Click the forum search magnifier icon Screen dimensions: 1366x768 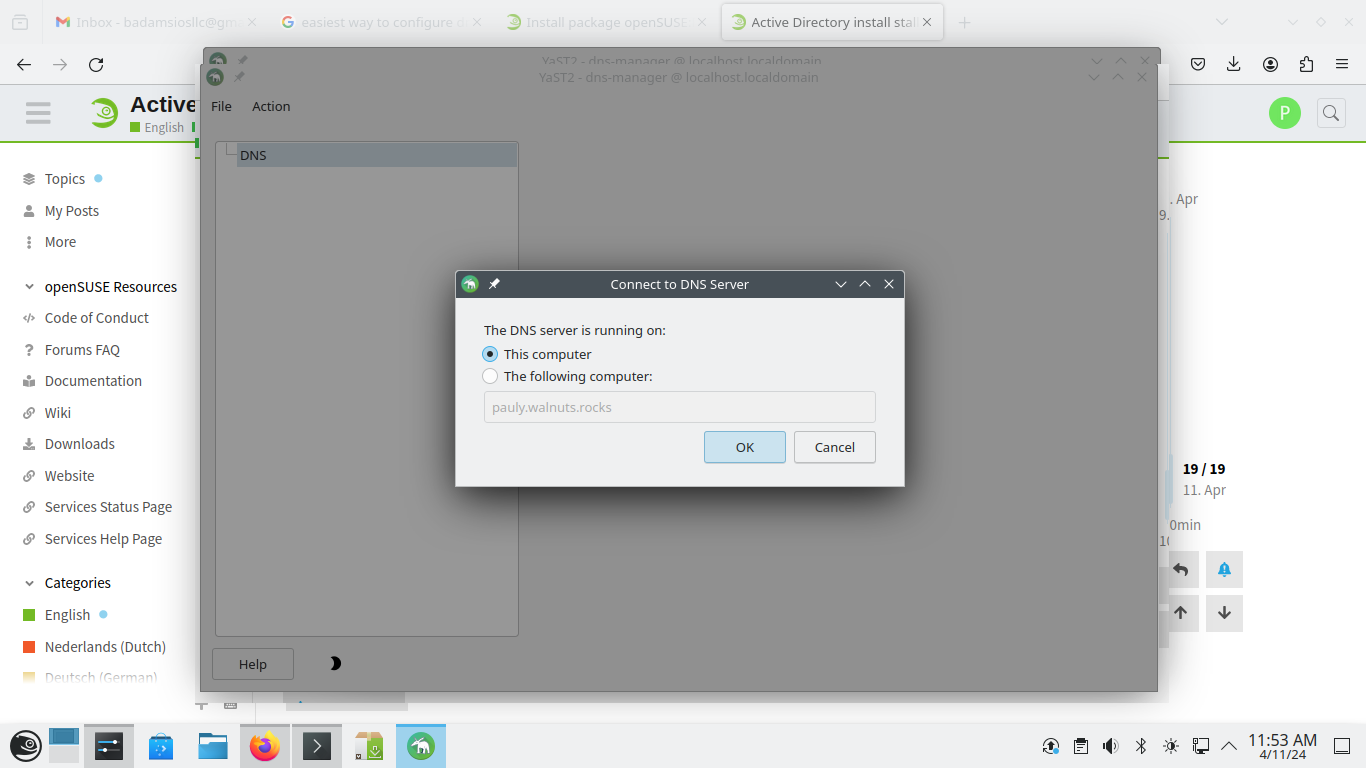1331,113
